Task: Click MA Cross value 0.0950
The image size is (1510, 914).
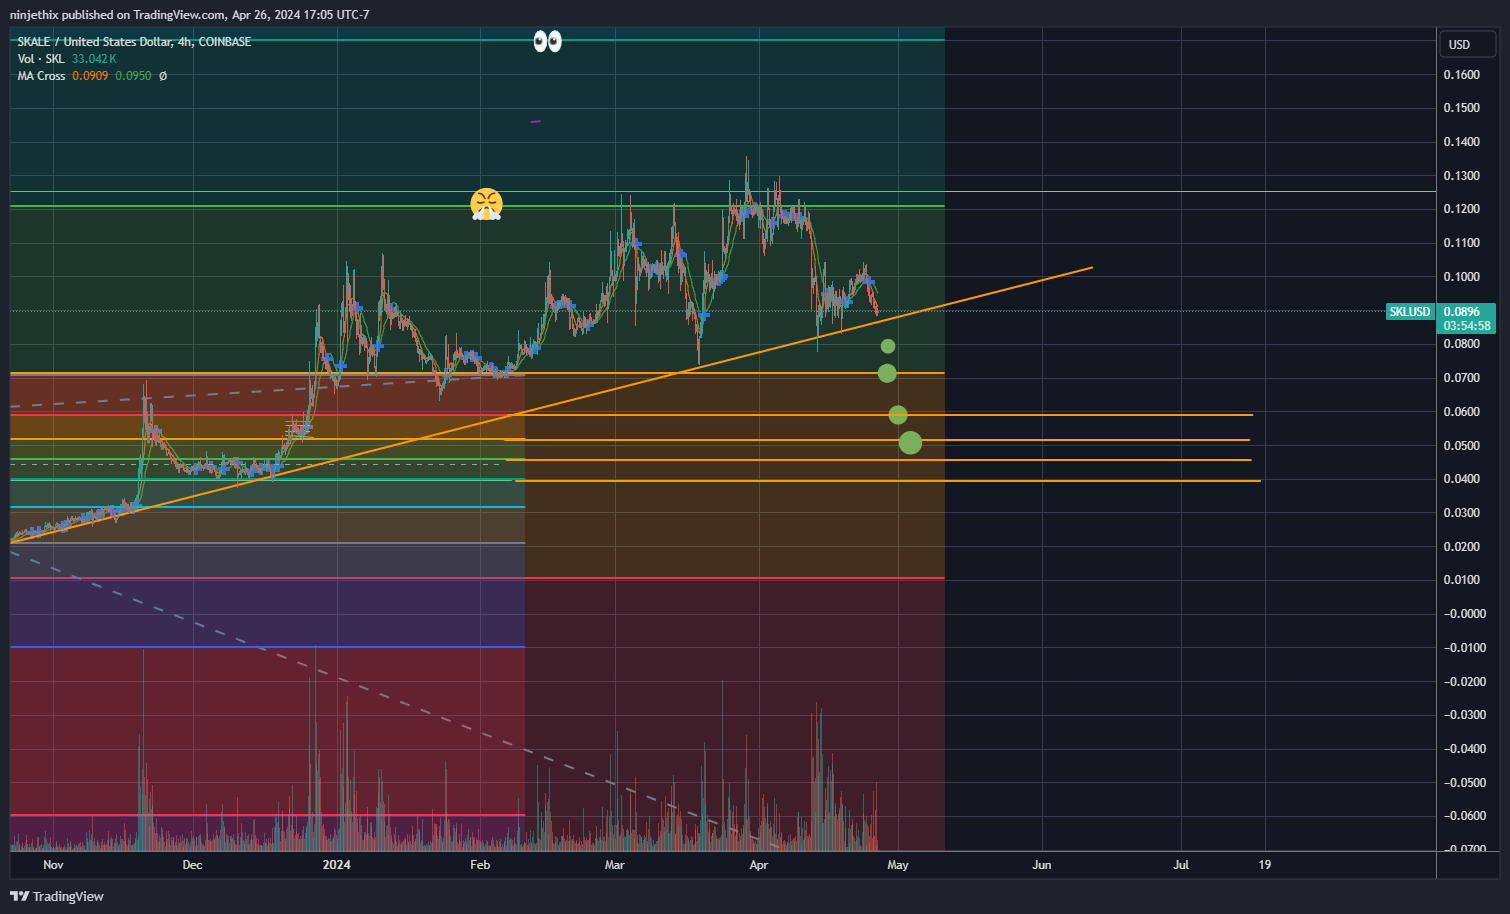Action: point(133,76)
